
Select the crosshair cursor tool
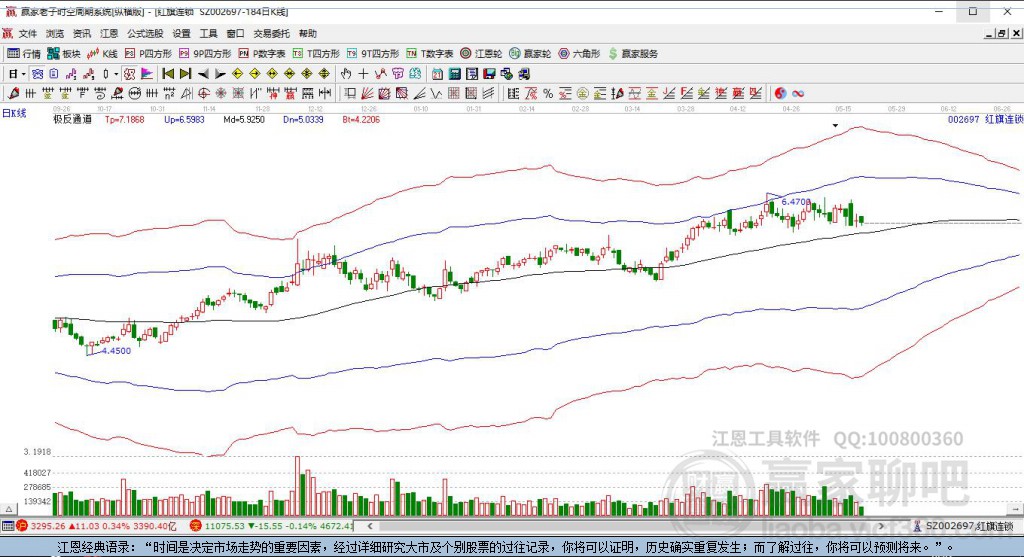coord(363,74)
